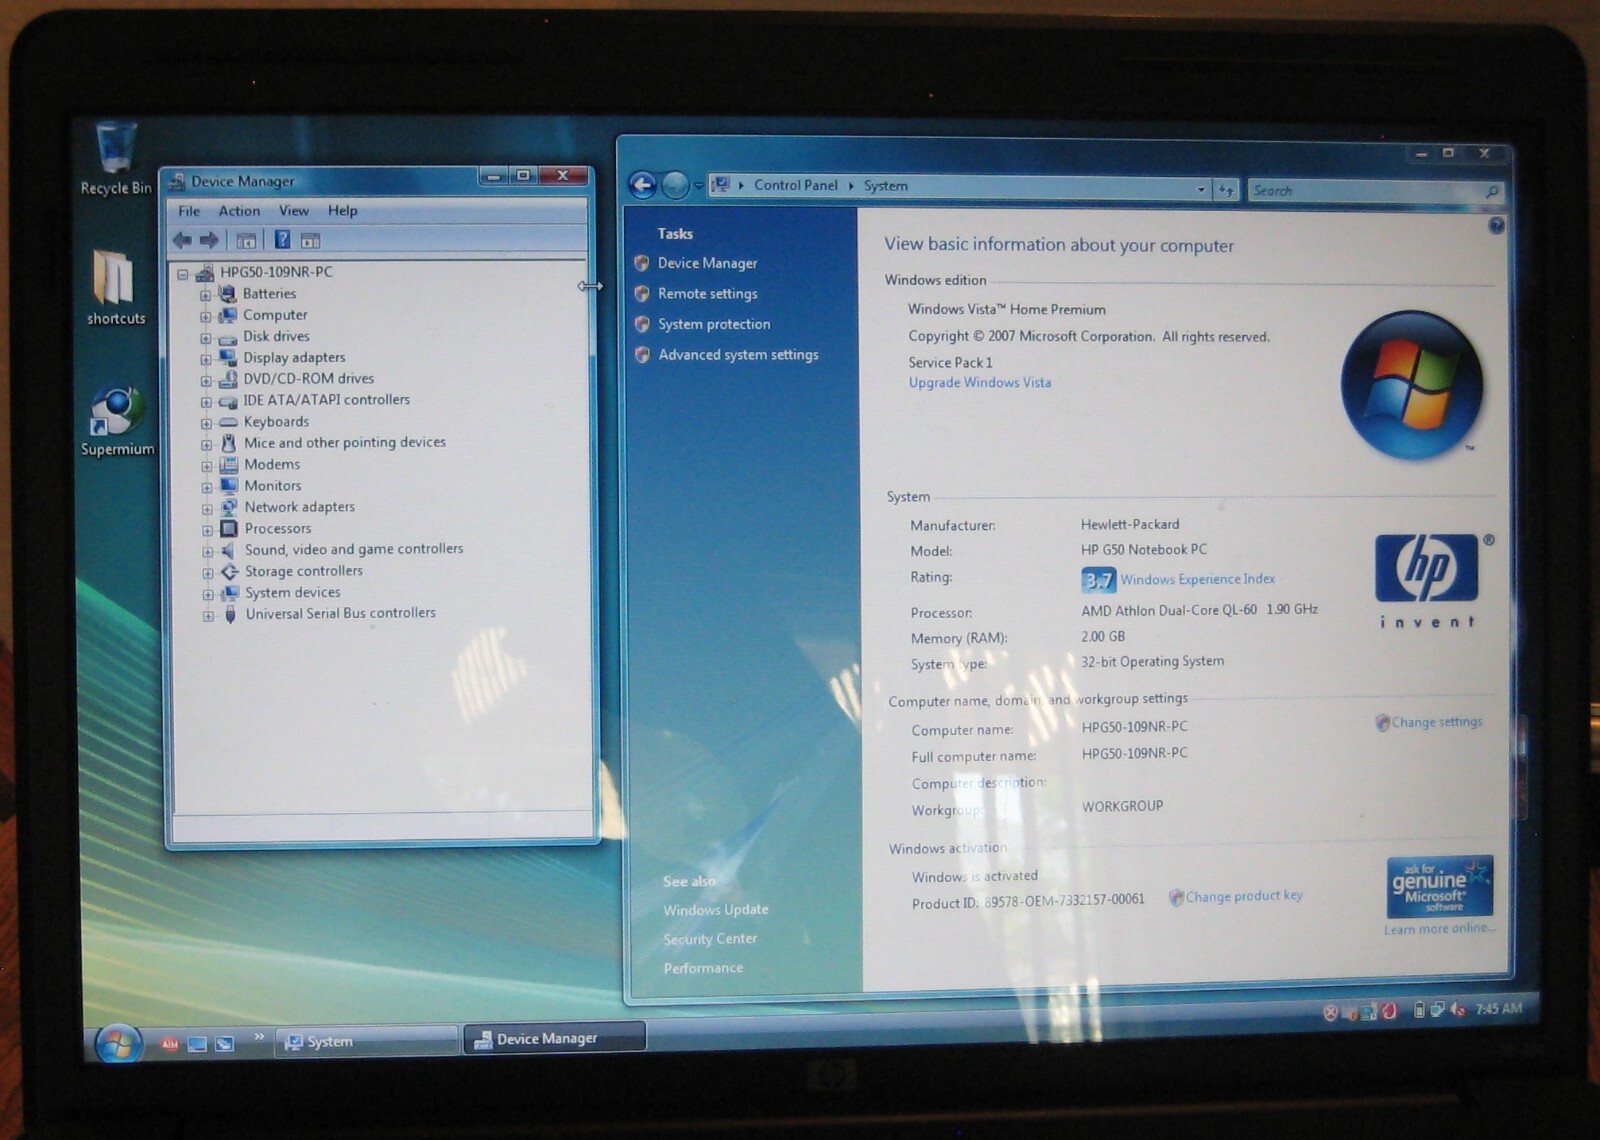Screen dimensions: 1600x1140
Task: Click Switch between windows icon in Quick Launch
Action: [x=225, y=1044]
